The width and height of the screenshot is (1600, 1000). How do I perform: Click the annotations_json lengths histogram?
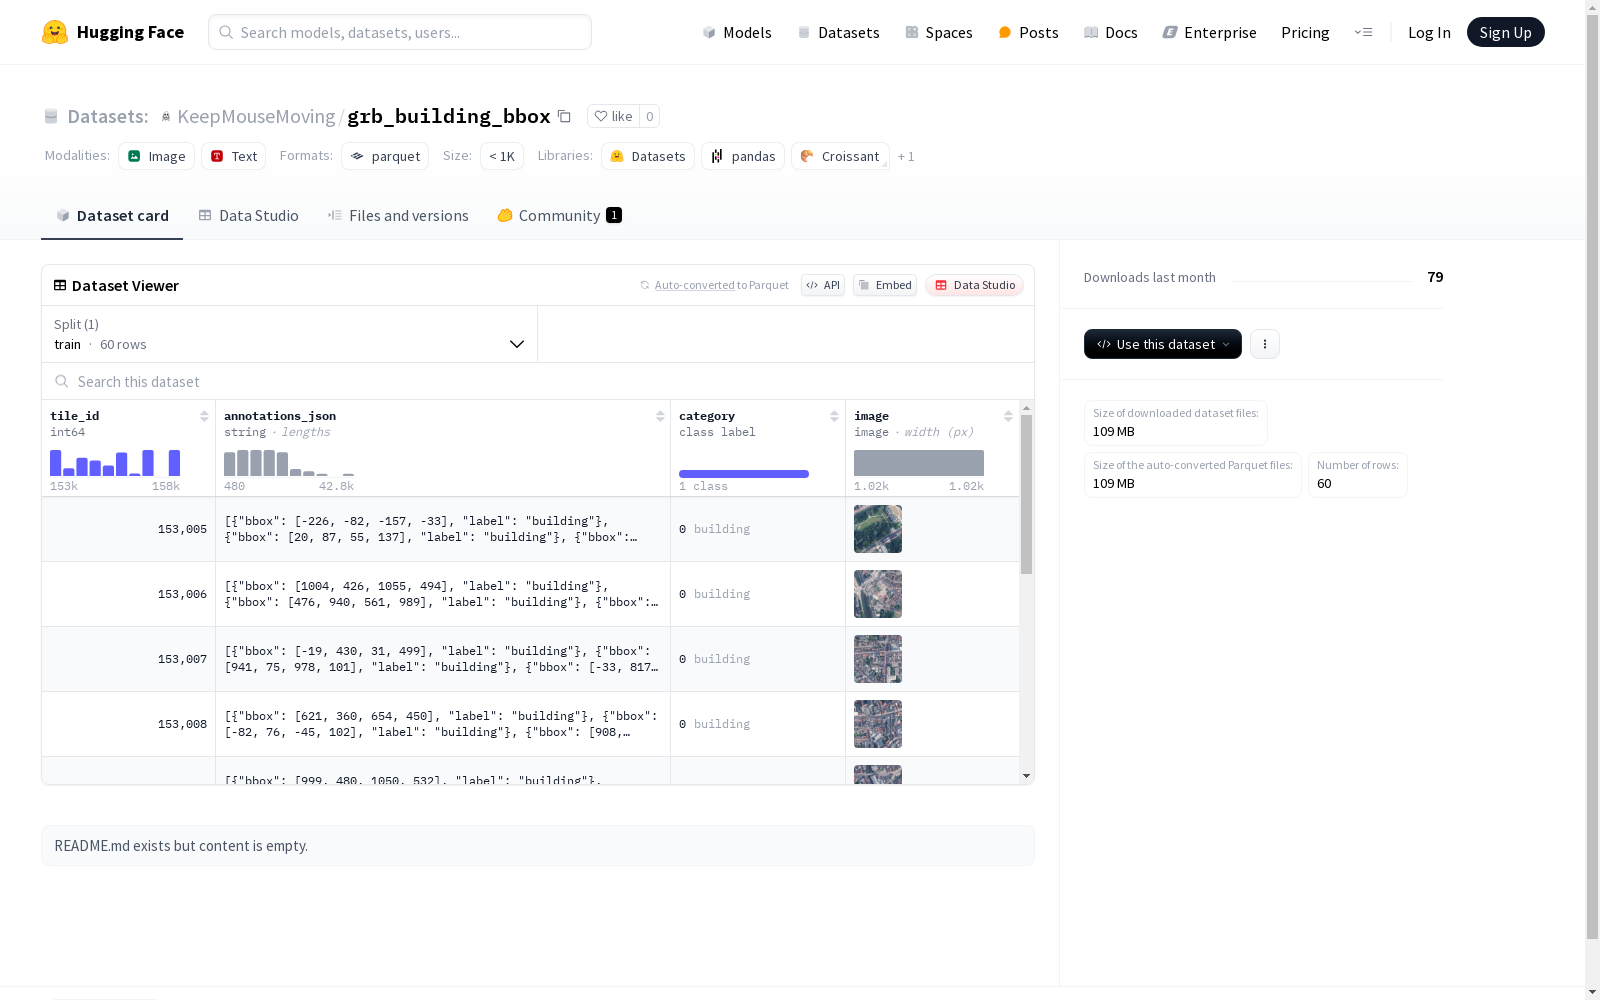coord(289,462)
